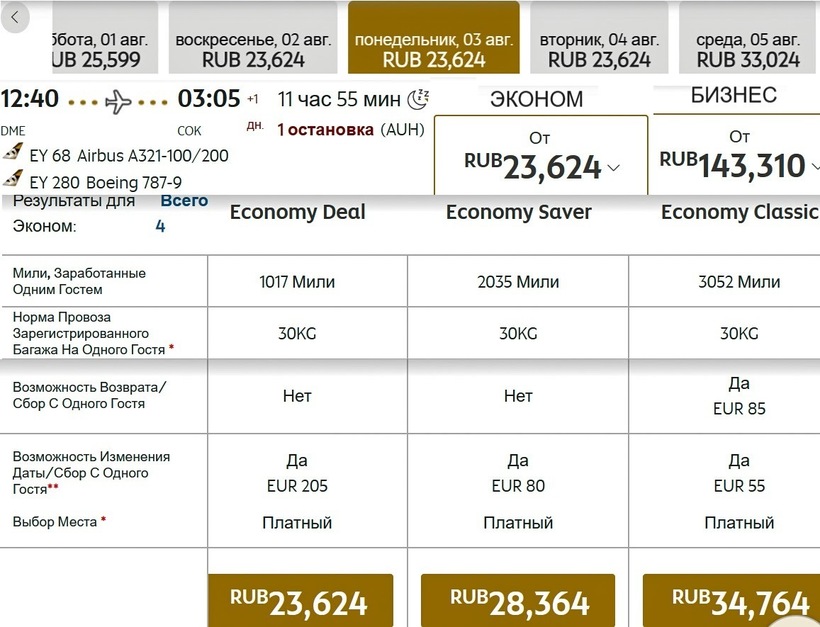Image resolution: width=820 pixels, height=627 pixels.
Task: Select the Sunday 02 Aug date tab
Action: click(253, 39)
